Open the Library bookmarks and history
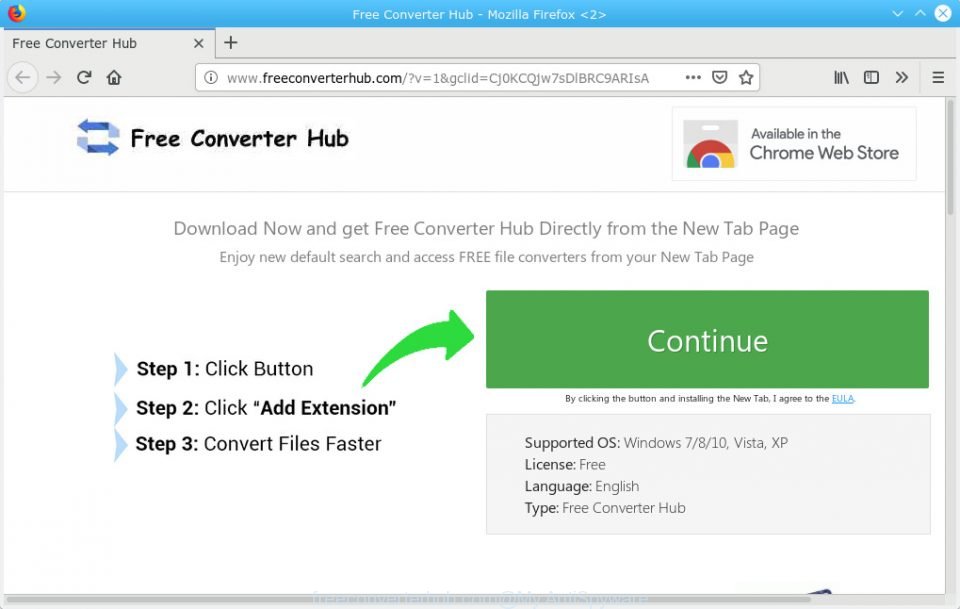Image resolution: width=960 pixels, height=609 pixels. point(841,77)
